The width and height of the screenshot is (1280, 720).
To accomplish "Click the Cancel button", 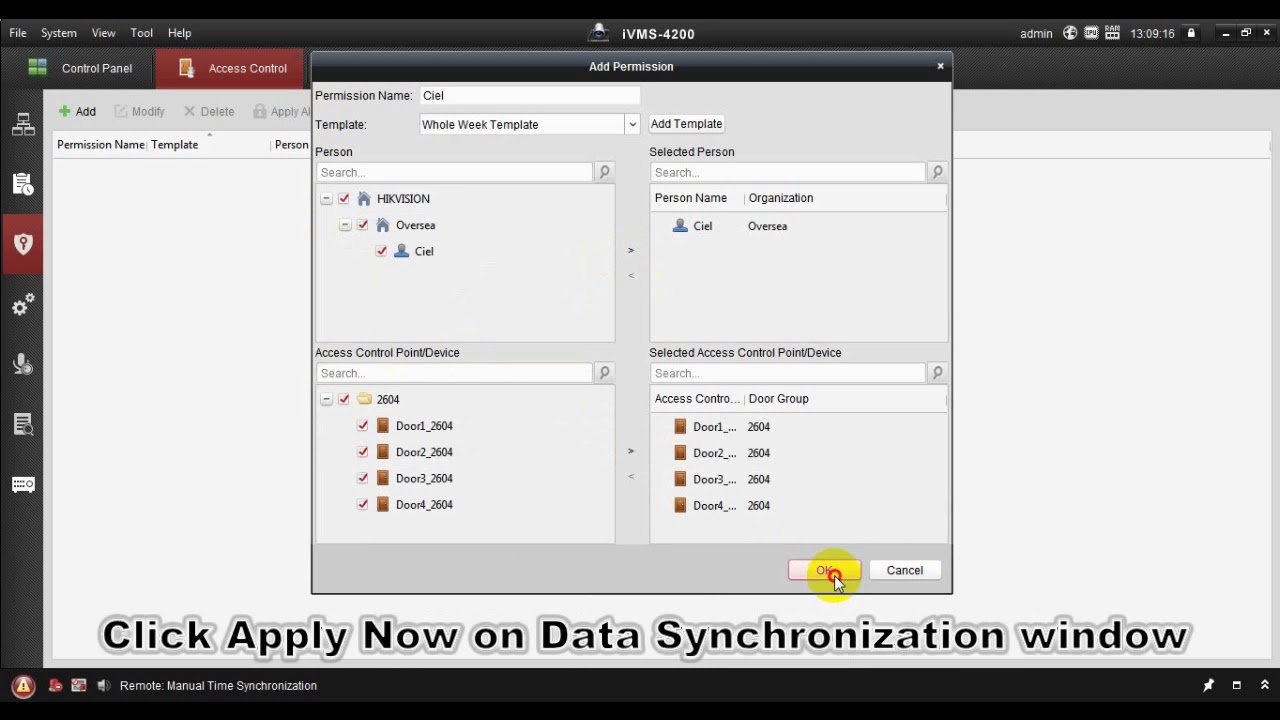I will [x=905, y=570].
